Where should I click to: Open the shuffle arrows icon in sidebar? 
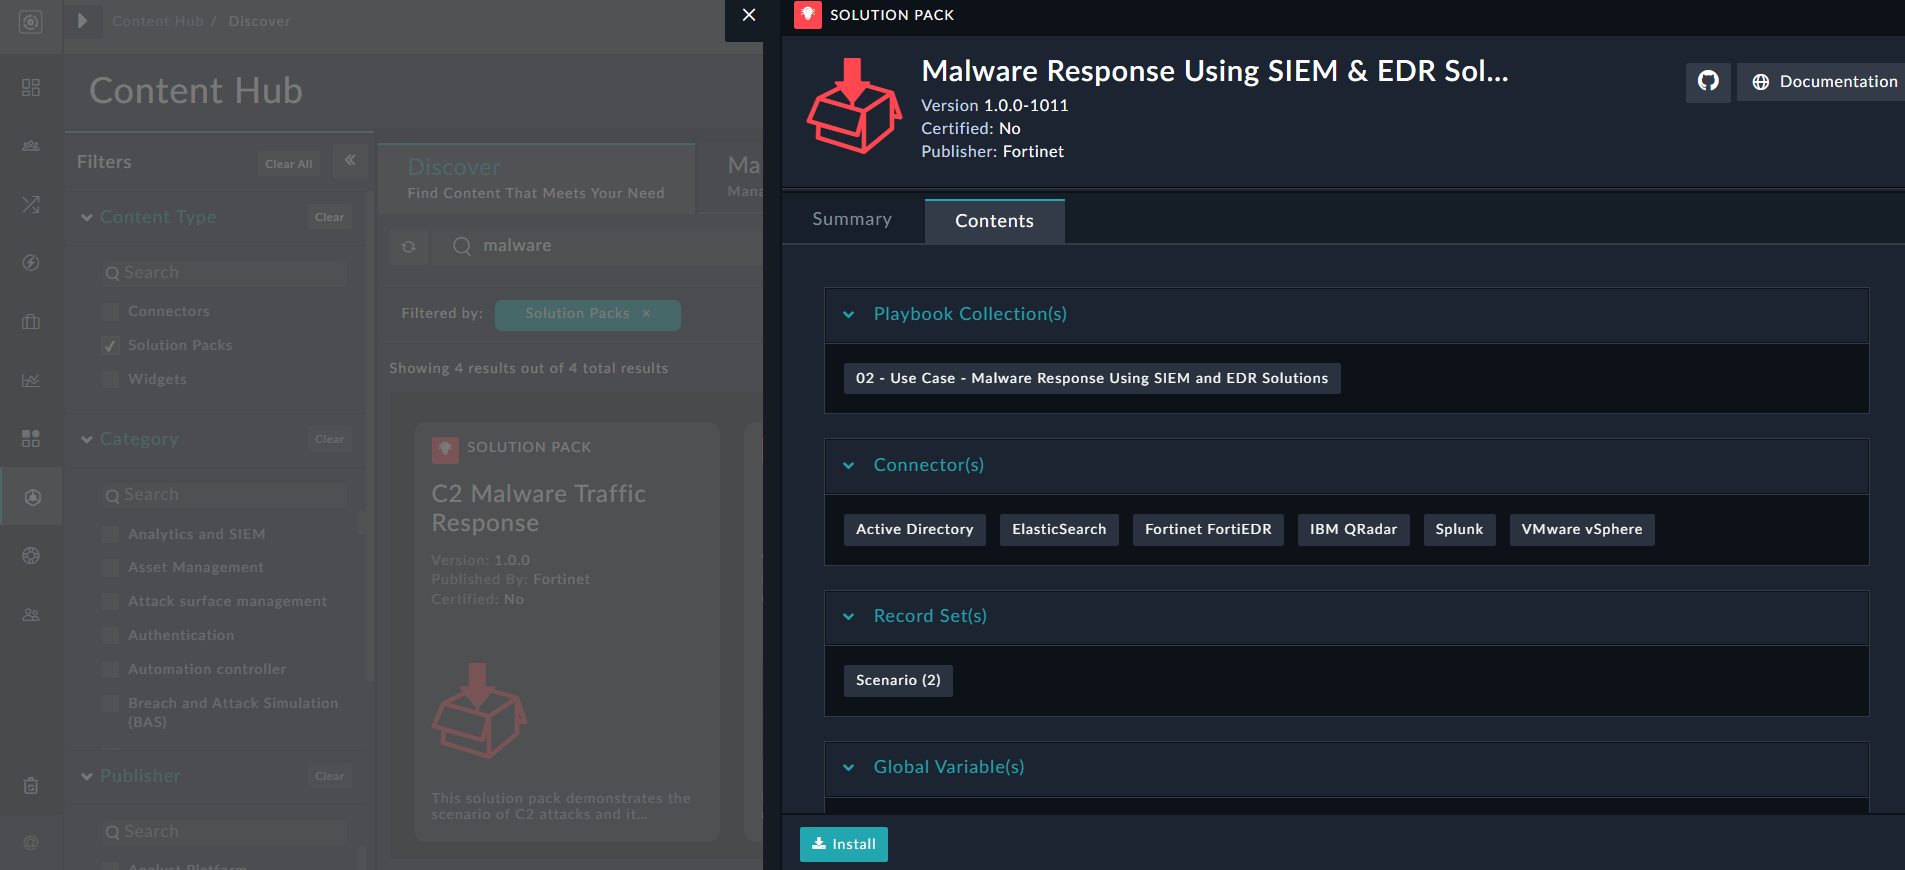click(31, 204)
